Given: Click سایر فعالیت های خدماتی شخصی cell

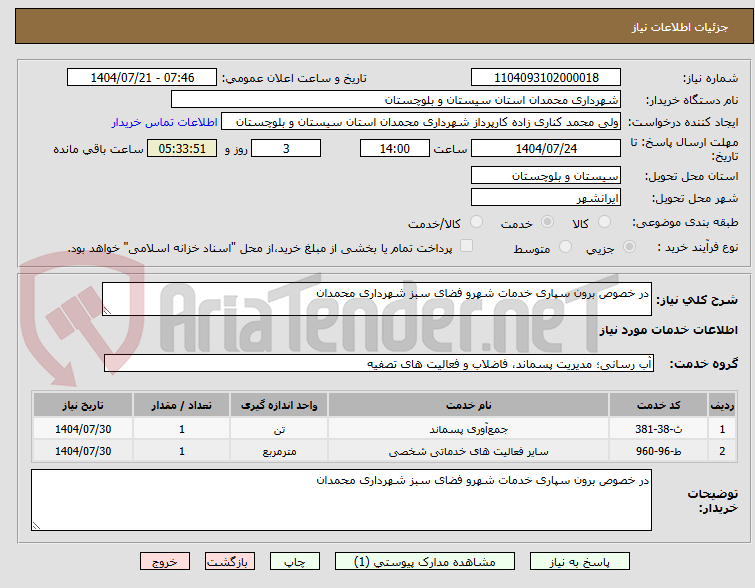Looking at the screenshot, I should click(469, 451).
